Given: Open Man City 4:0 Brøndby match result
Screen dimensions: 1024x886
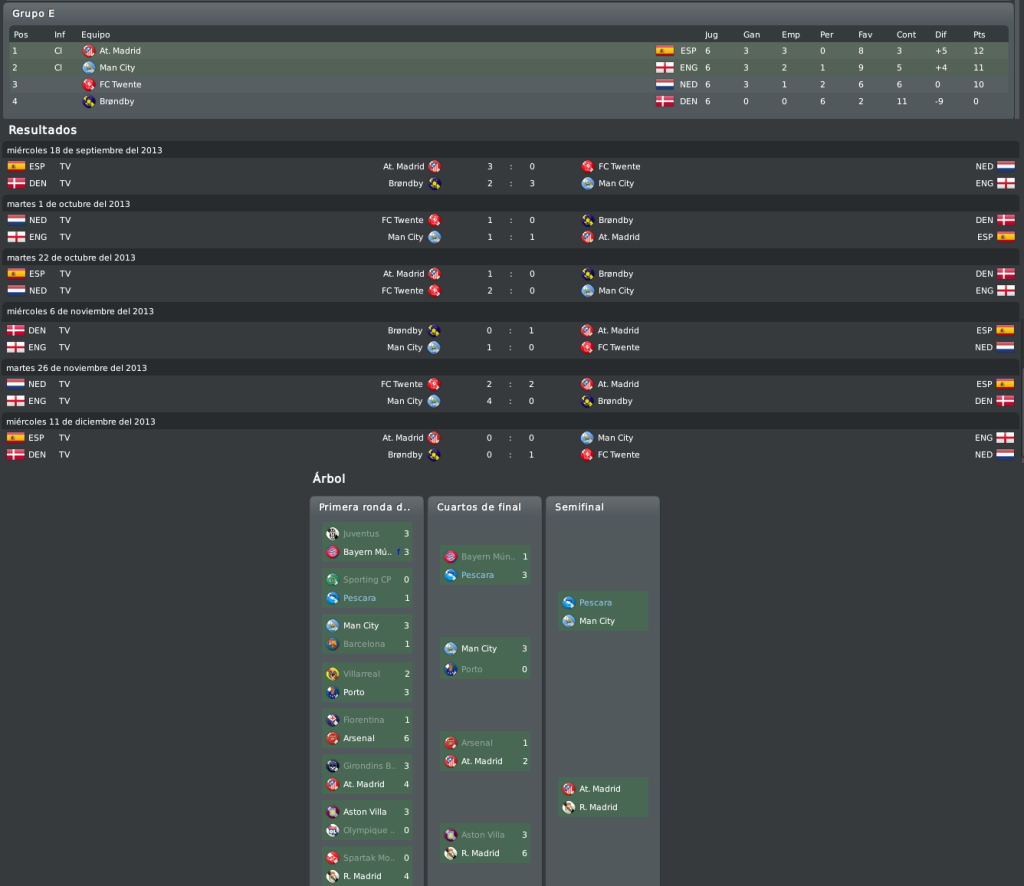Looking at the screenshot, I should coord(511,402).
